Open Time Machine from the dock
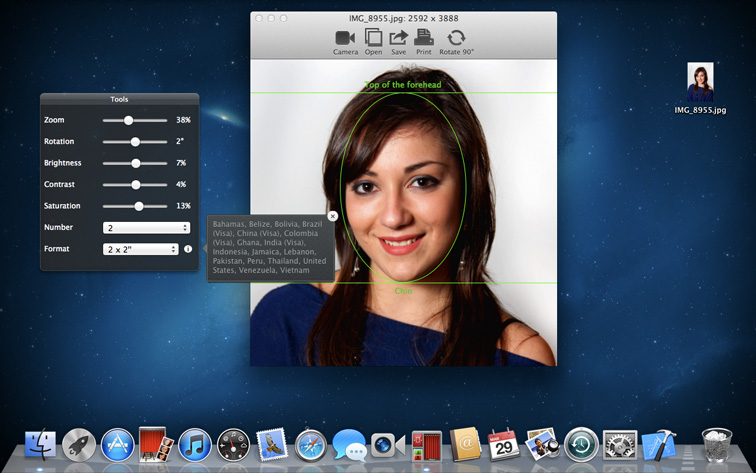 click(581, 445)
